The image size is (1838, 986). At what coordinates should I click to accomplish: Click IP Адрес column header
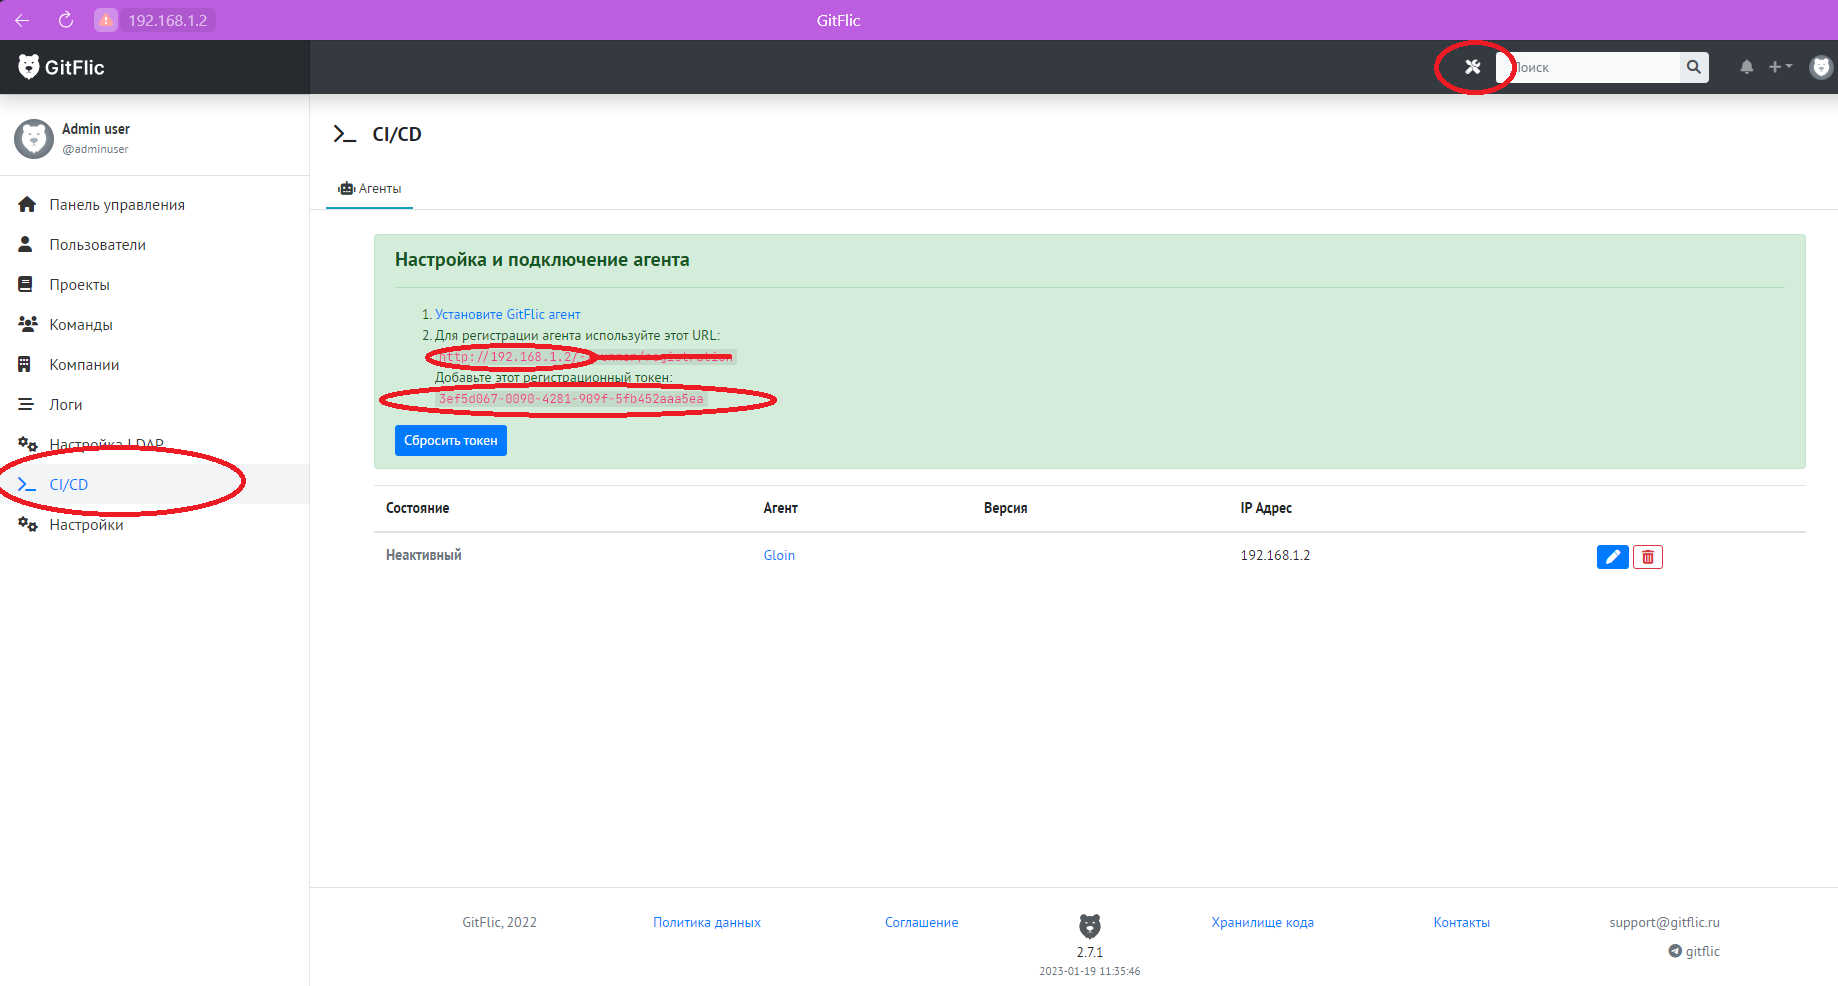[1266, 508]
